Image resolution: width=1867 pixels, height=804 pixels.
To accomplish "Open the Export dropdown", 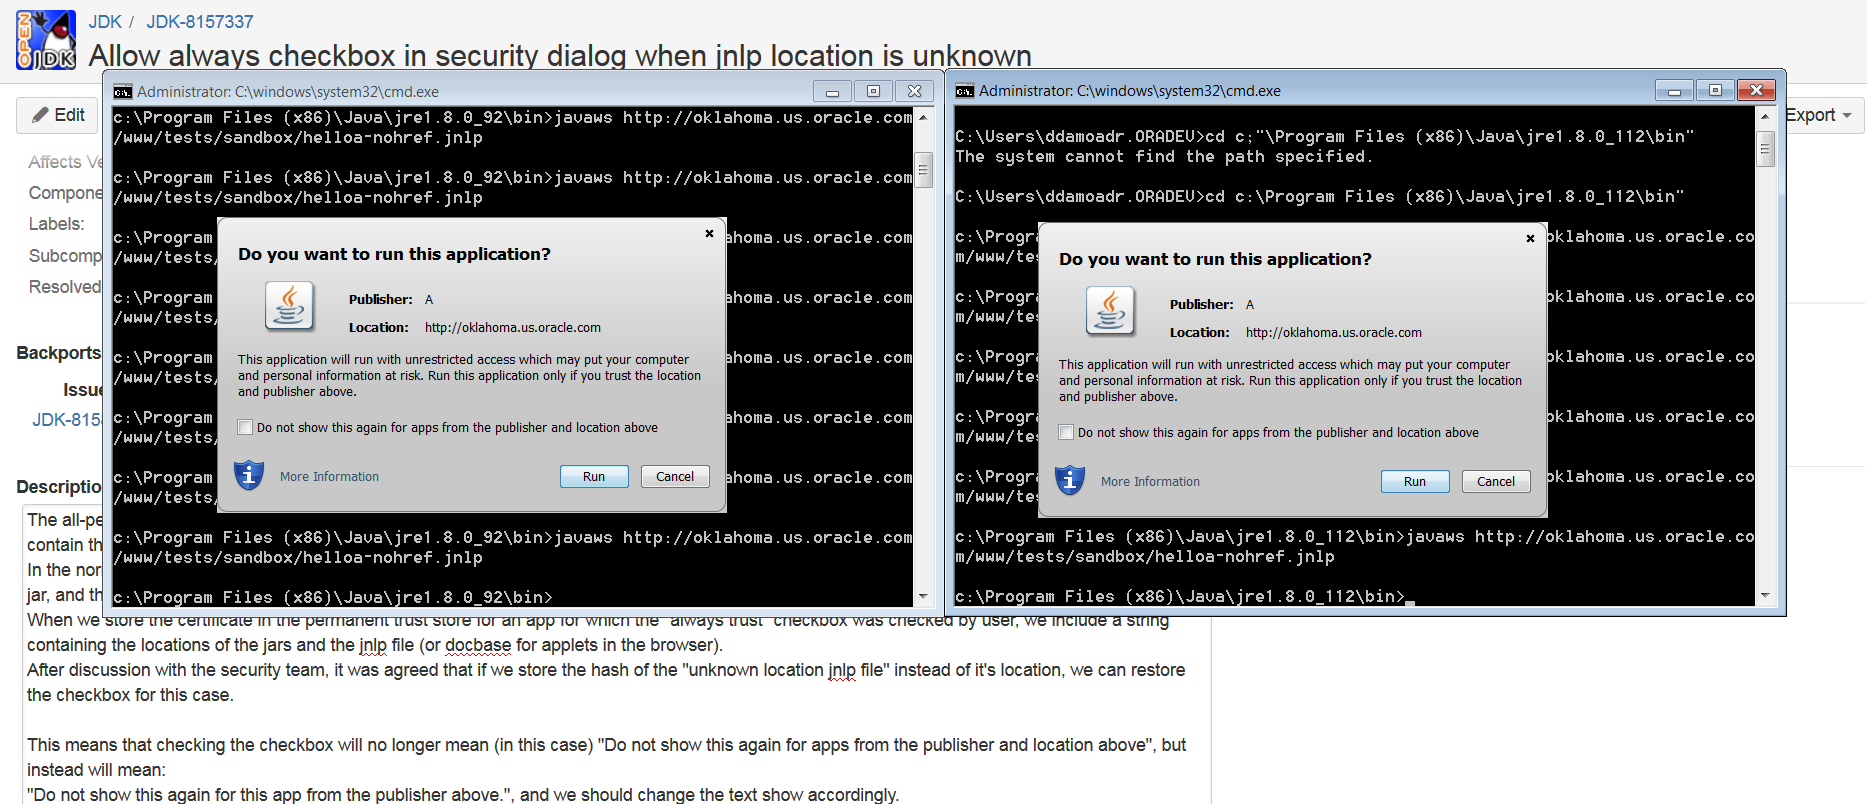I will [1818, 115].
